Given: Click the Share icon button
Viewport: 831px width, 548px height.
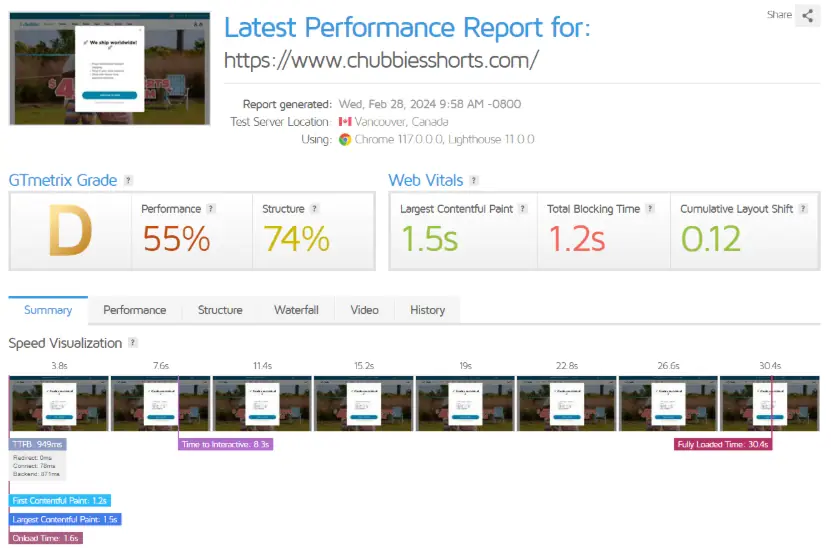Looking at the screenshot, I should point(807,15).
